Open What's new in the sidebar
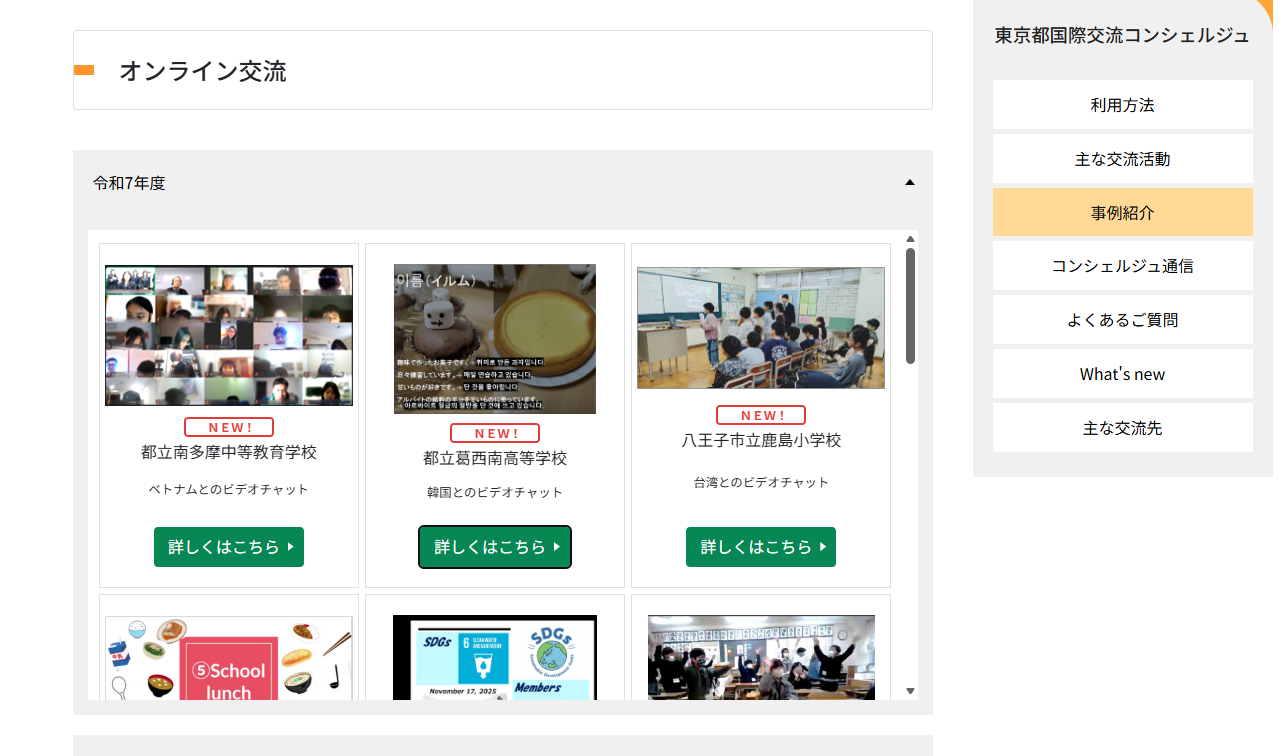 (x=1122, y=374)
